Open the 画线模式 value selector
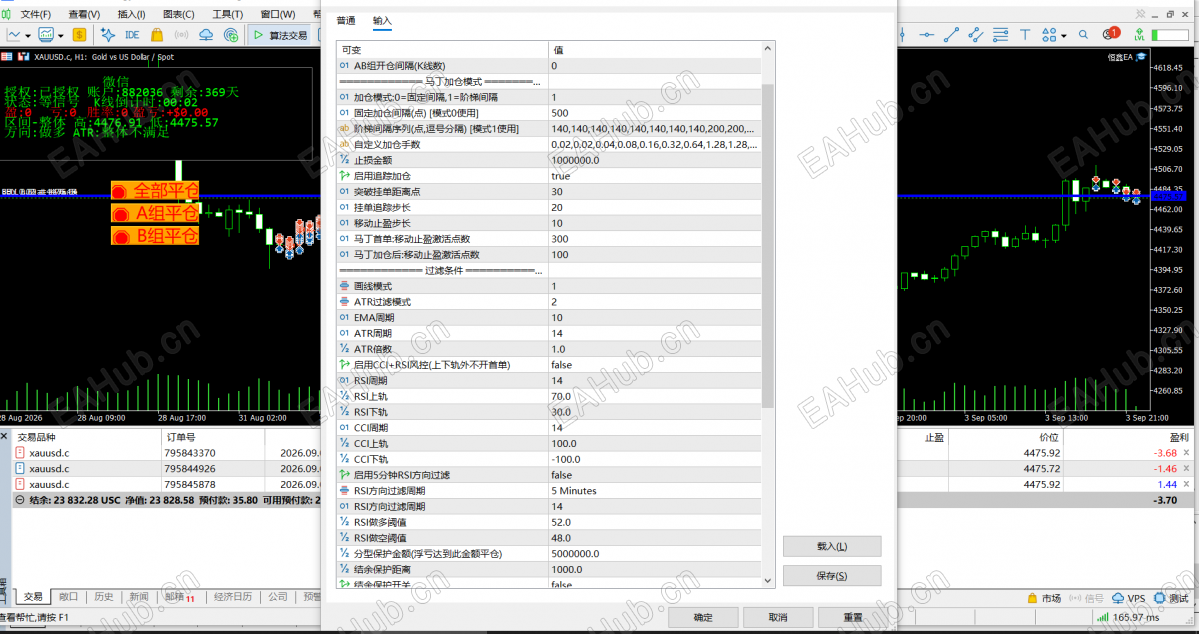The width and height of the screenshot is (1199, 634). pos(655,286)
